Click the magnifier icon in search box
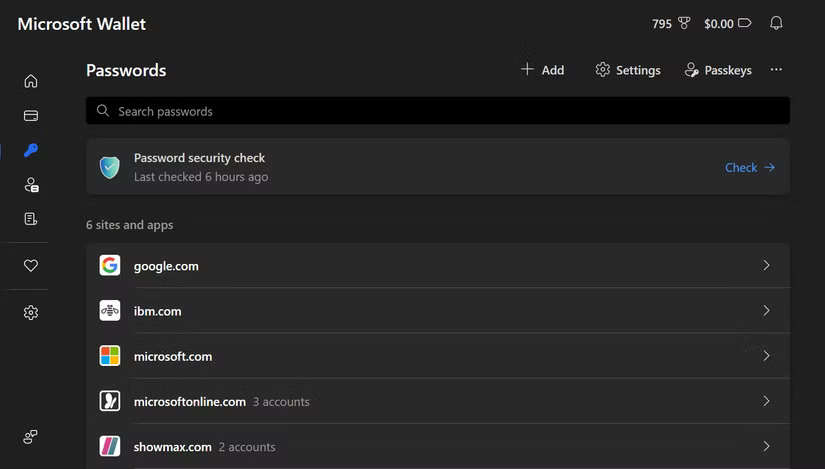 tap(103, 111)
